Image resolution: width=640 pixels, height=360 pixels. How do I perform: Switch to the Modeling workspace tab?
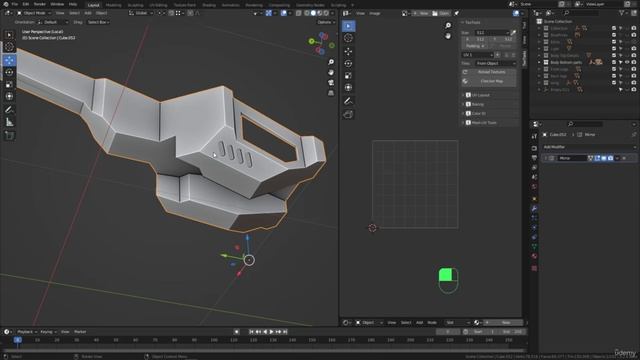(x=113, y=5)
